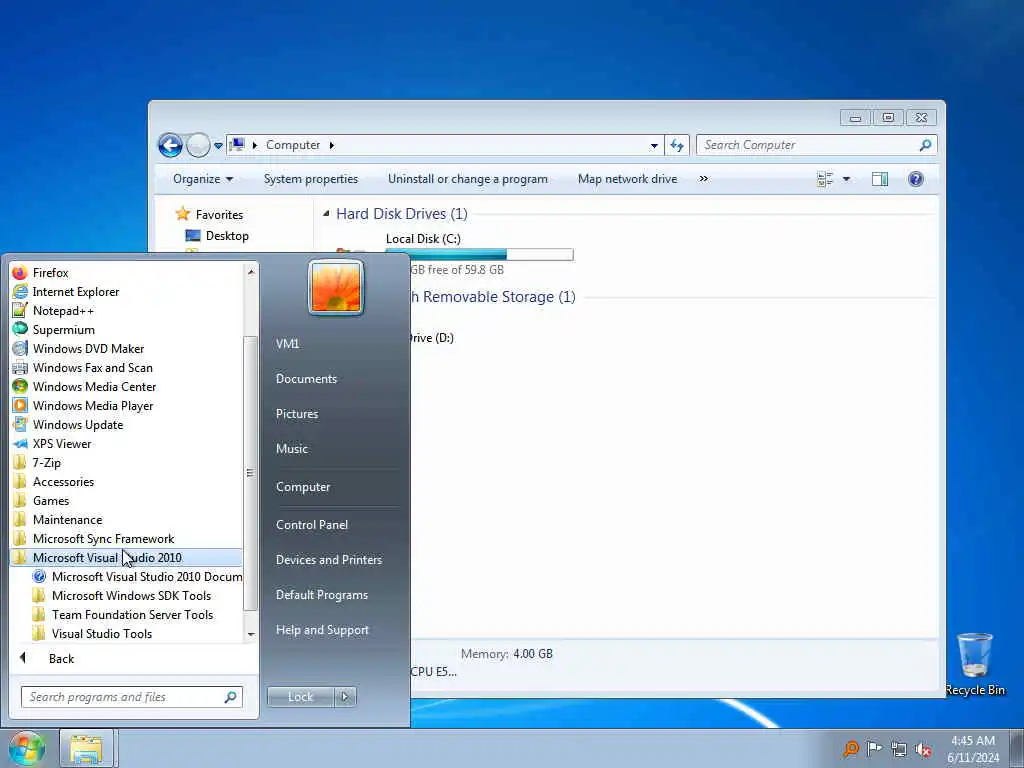Viewport: 1024px width, 768px height.
Task: Click the Lock button
Action: click(300, 697)
